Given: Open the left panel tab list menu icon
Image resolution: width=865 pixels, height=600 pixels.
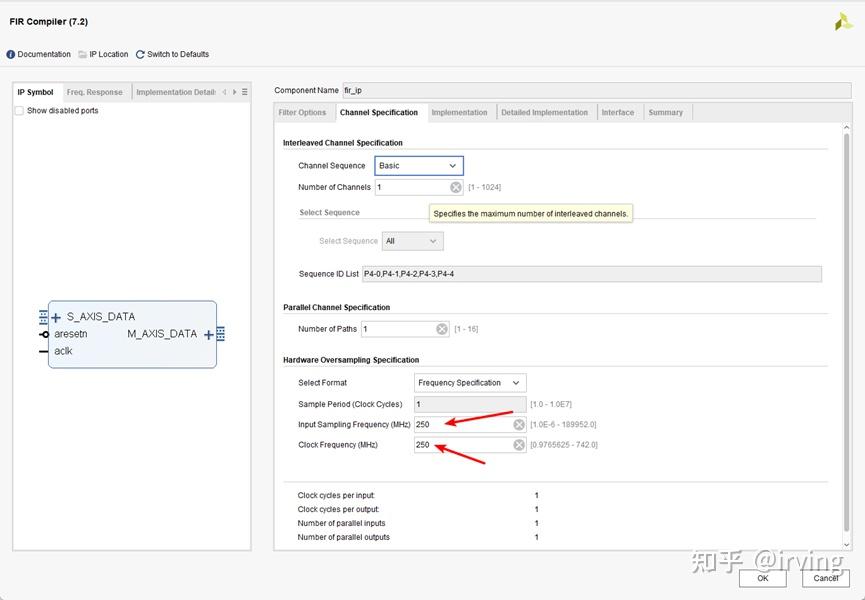Looking at the screenshot, I should (244, 92).
